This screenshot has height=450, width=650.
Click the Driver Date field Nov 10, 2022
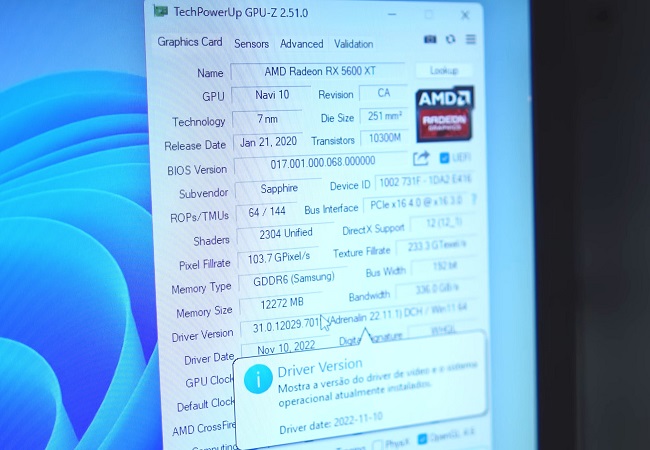[x=286, y=348]
